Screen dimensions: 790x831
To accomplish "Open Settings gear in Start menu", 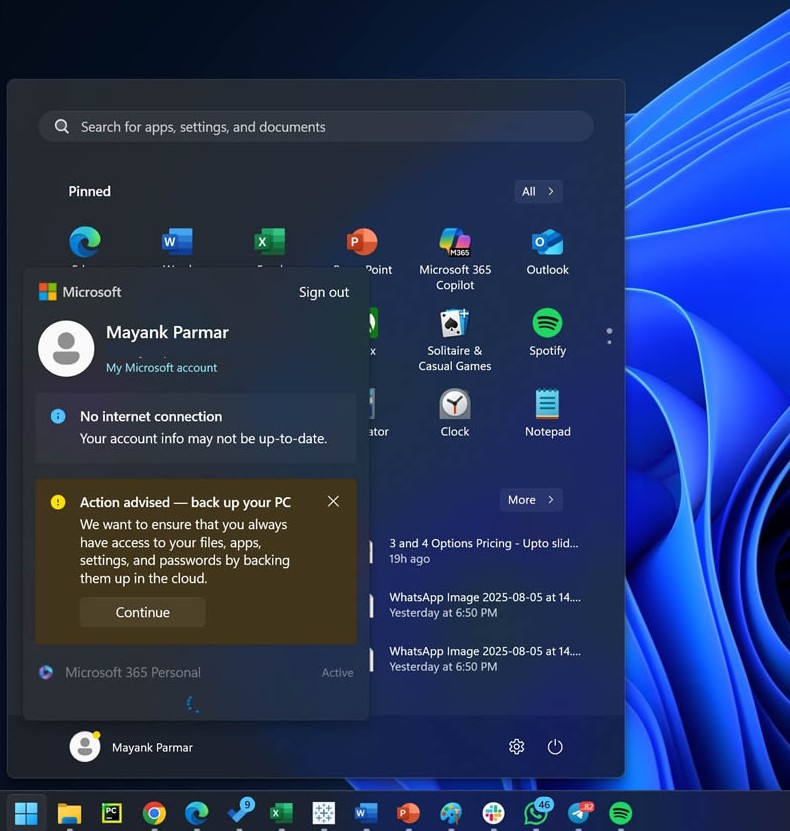I will tap(517, 747).
